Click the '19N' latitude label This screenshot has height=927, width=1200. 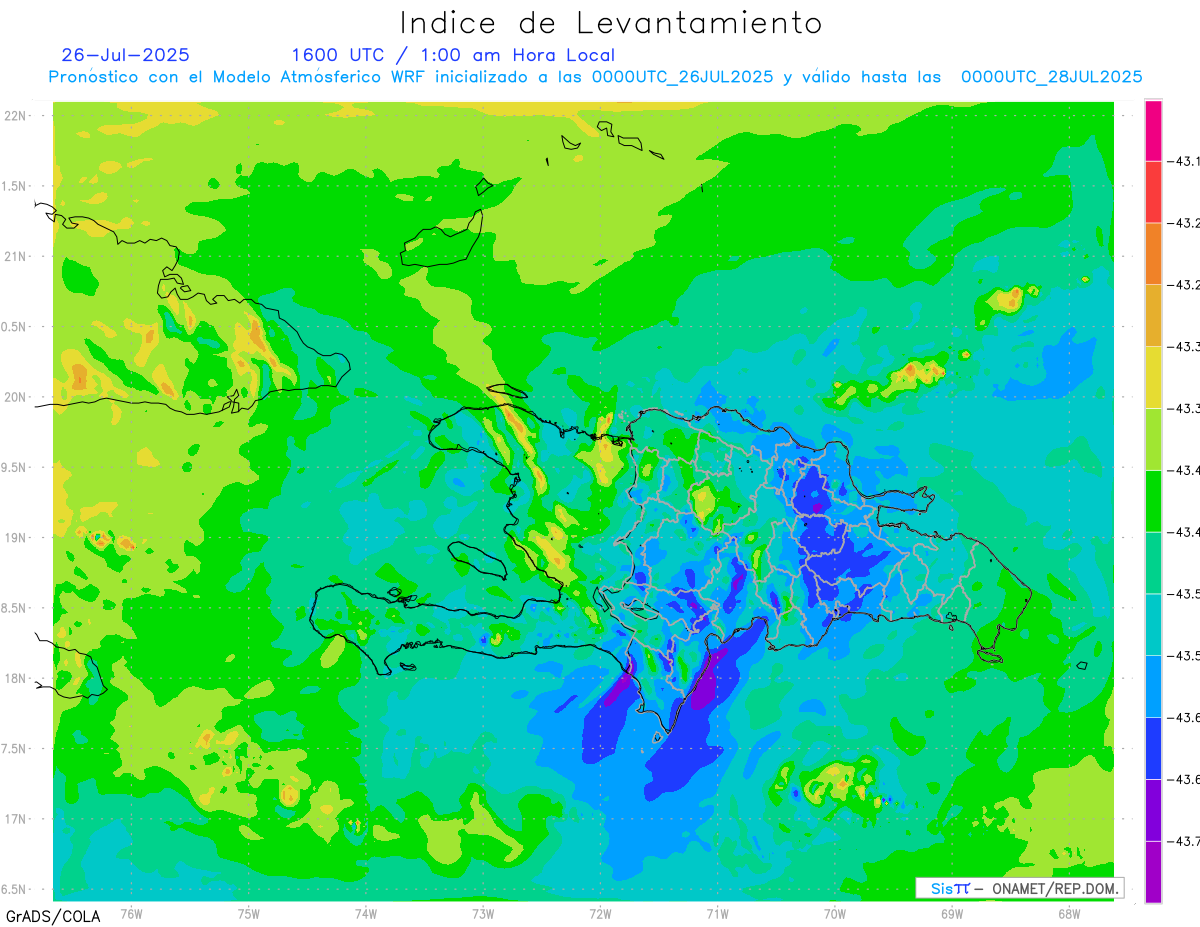click(x=17, y=538)
